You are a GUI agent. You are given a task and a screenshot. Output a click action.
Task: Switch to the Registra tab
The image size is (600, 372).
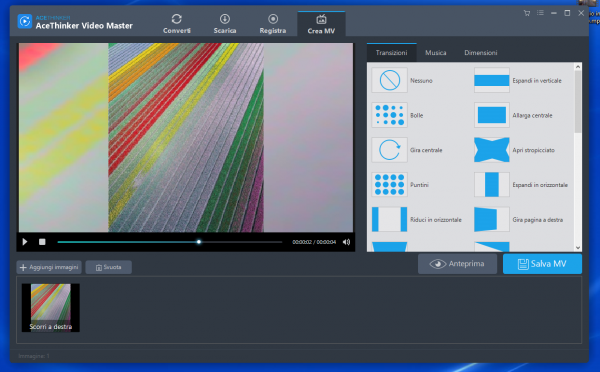[x=272, y=24]
